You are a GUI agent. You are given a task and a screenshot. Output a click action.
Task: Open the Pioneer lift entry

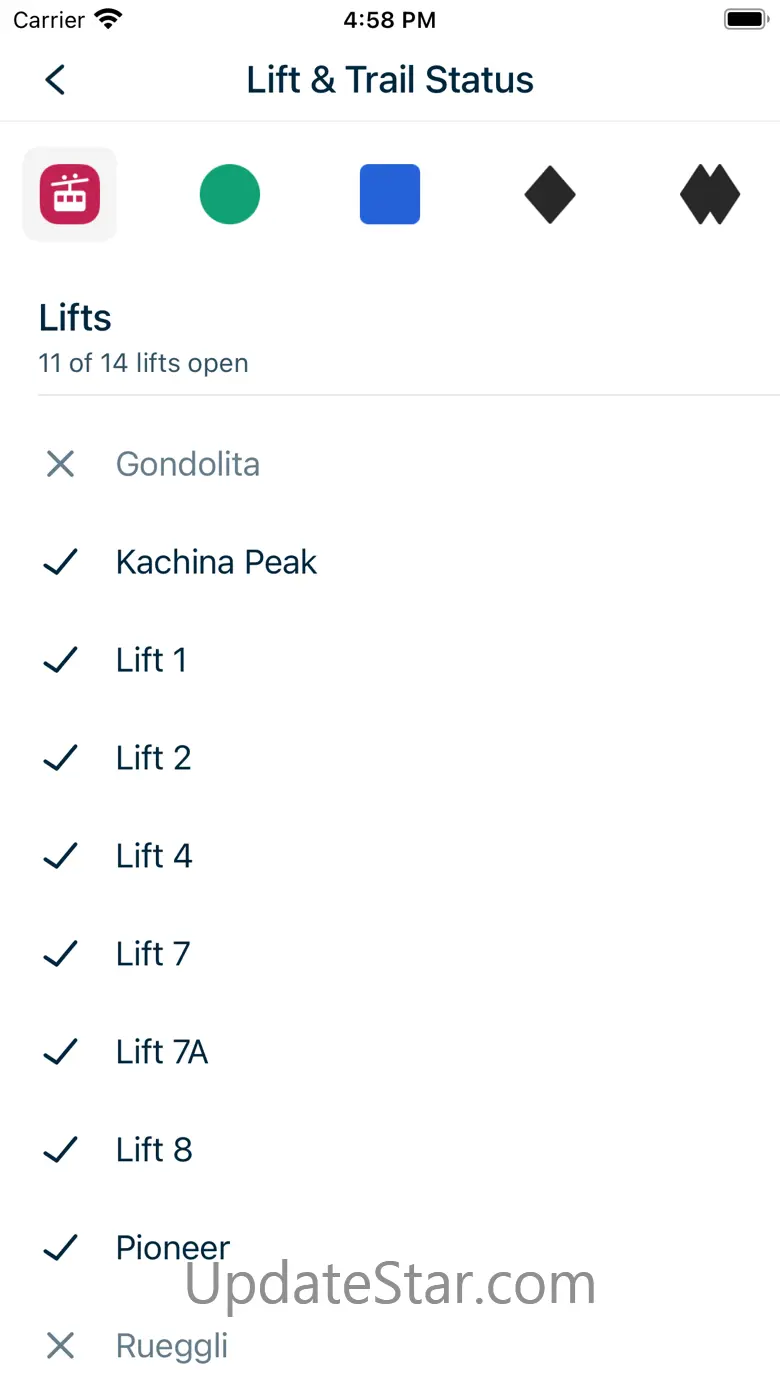390,1248
